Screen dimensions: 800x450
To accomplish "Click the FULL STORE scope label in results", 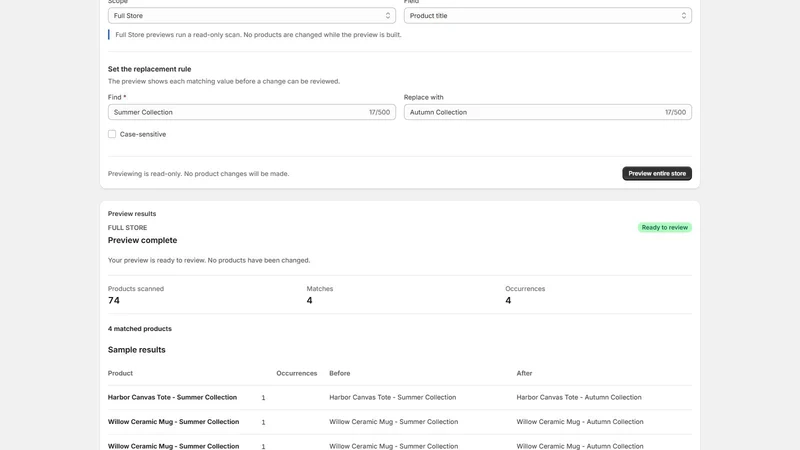I will [x=128, y=228].
